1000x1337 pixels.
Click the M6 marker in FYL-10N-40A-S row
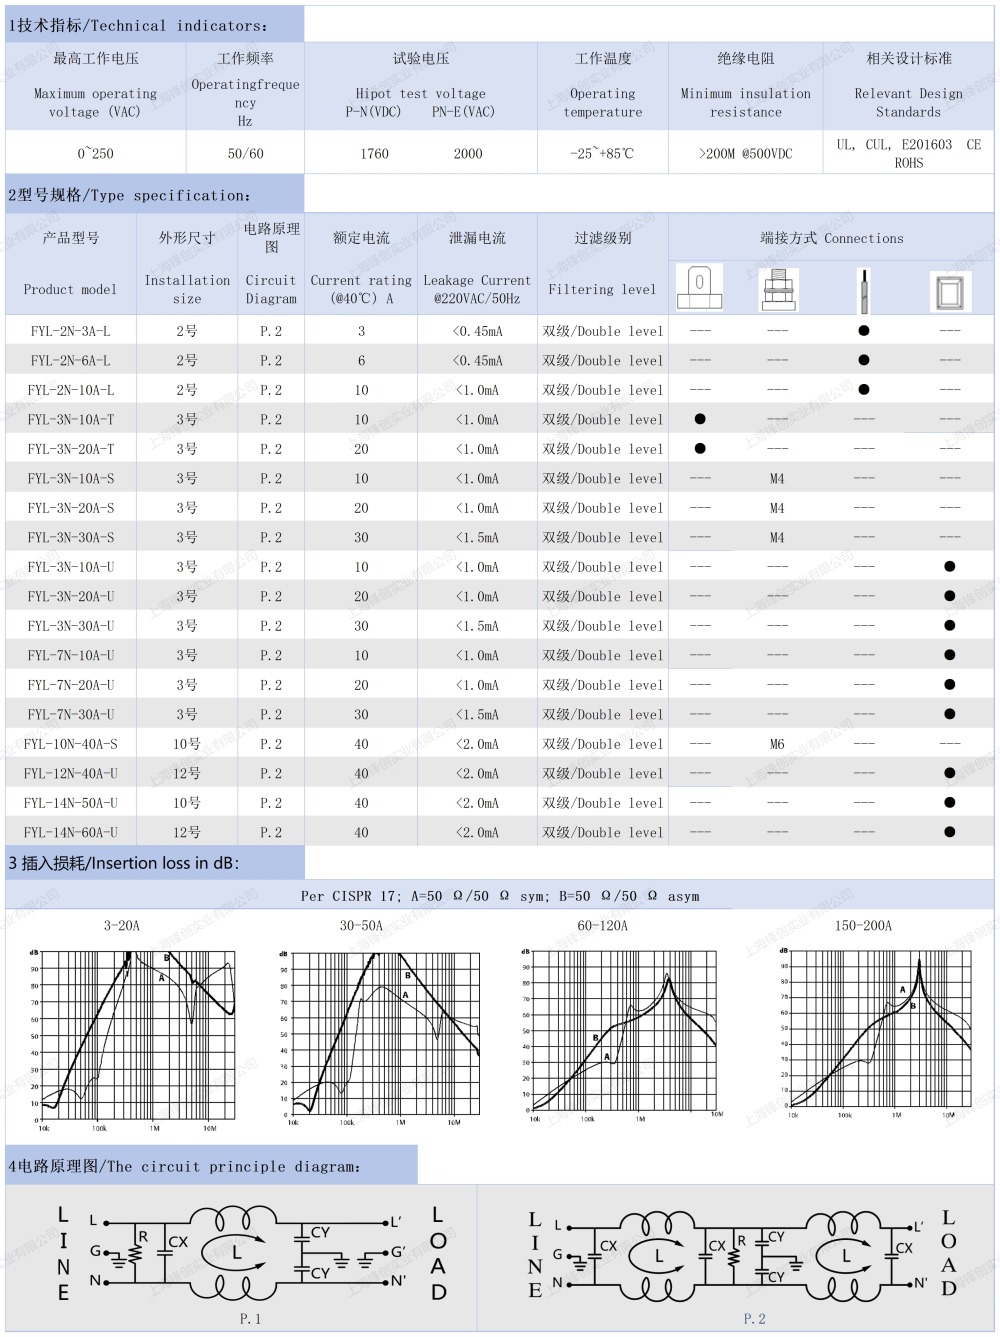(777, 744)
